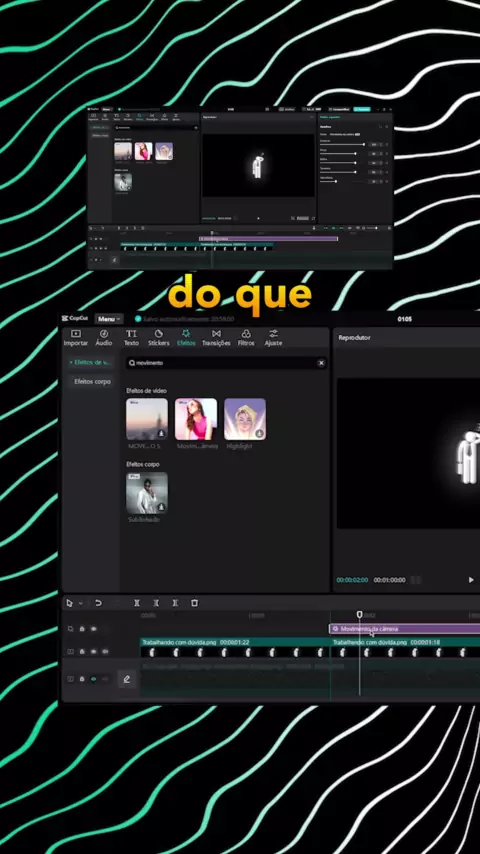Play the preview in the large Reprodutor
The height and width of the screenshot is (854, 480).
471,580
